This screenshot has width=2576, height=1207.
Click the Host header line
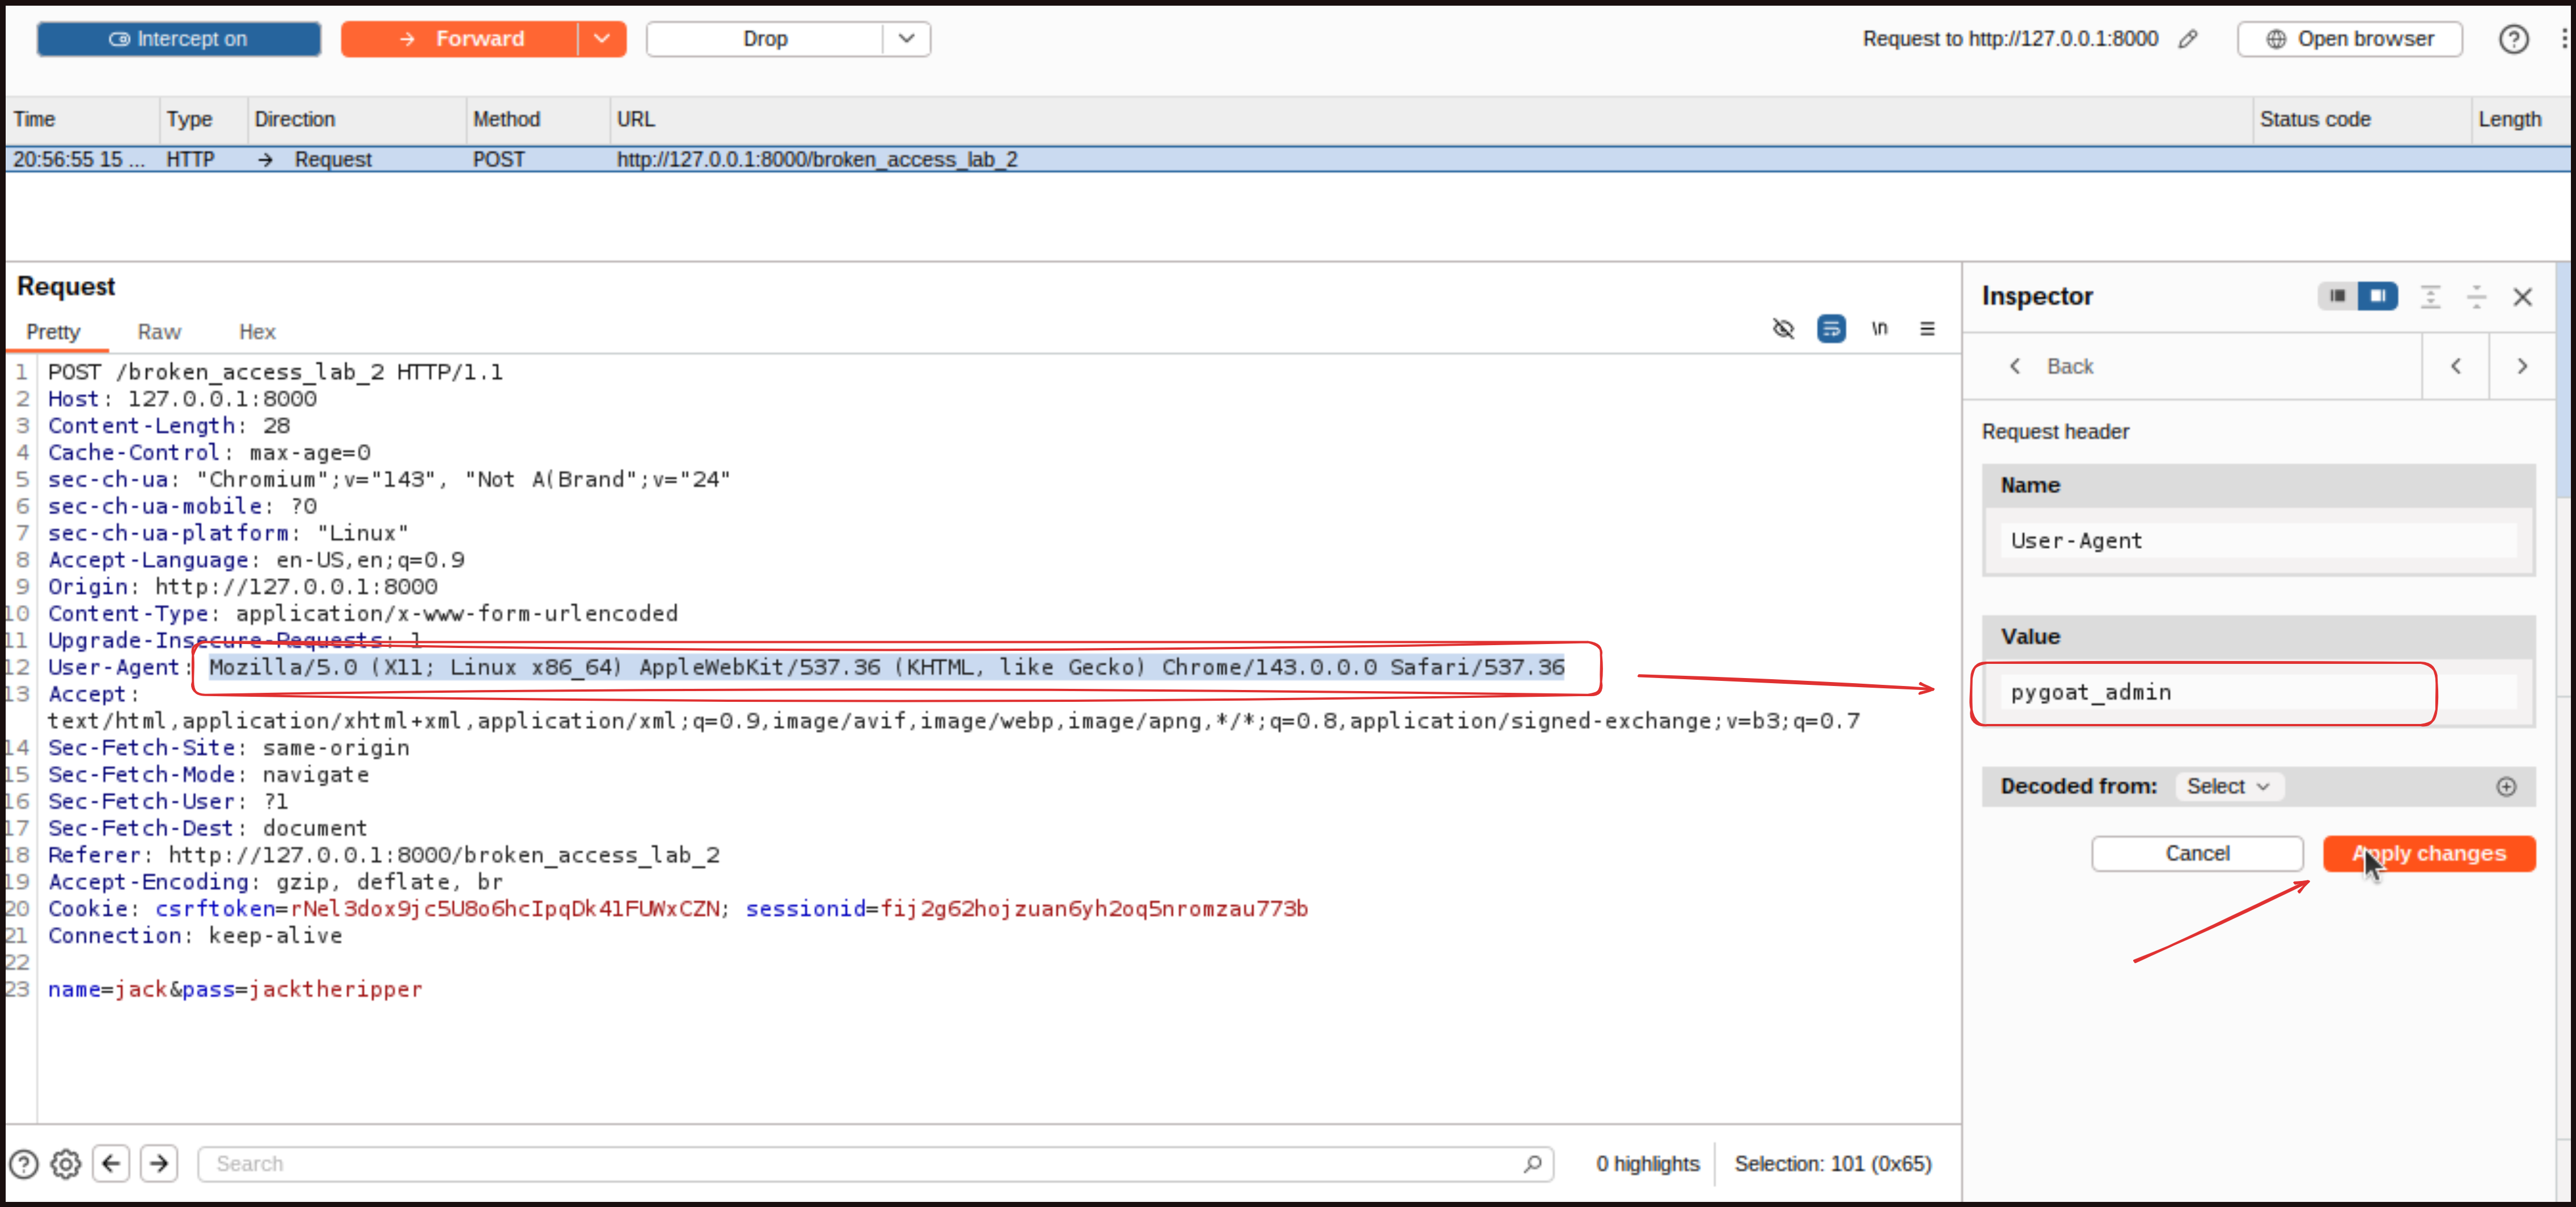click(182, 399)
